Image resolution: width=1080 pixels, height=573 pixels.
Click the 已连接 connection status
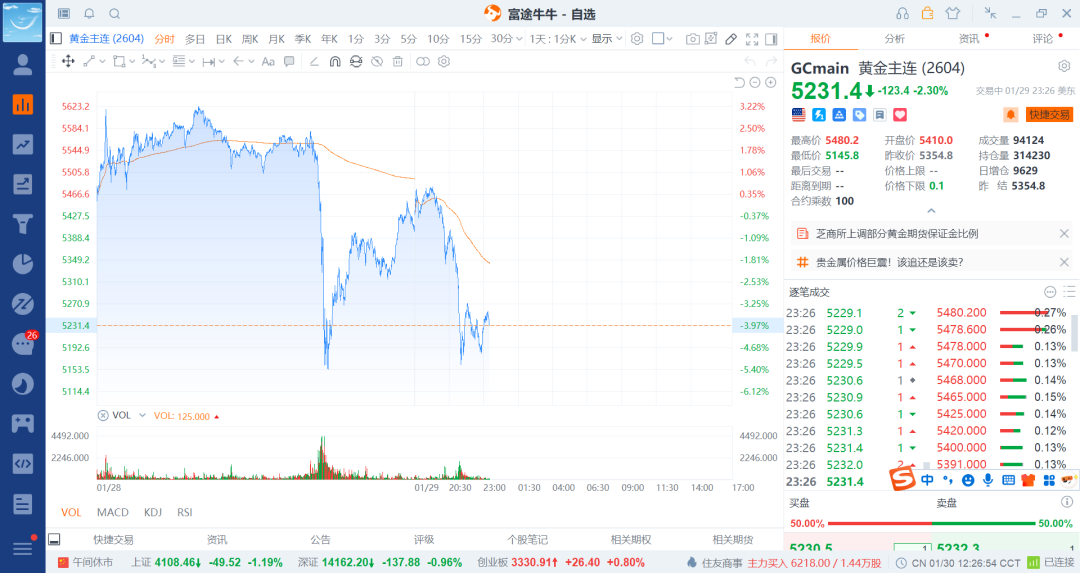tap(1051, 563)
